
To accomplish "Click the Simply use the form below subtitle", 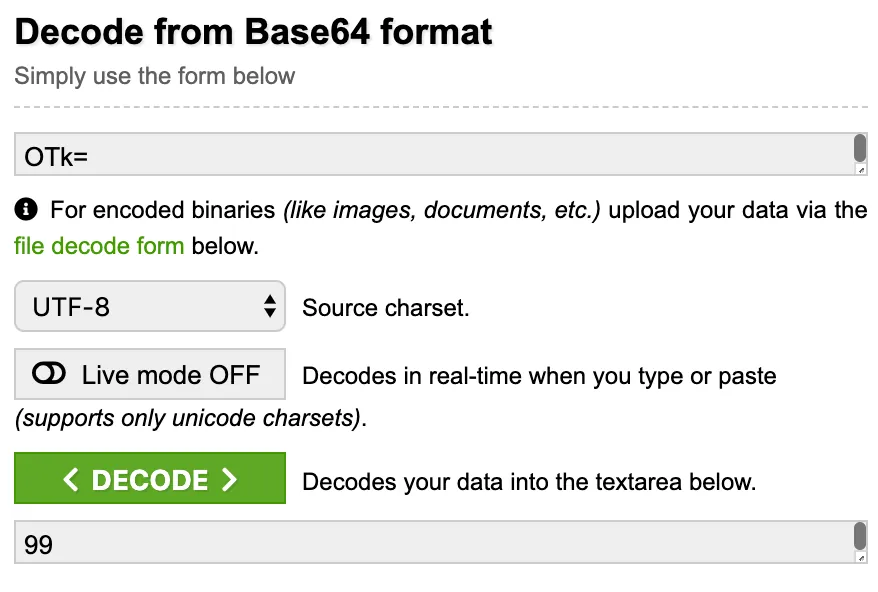I will tap(155, 76).
